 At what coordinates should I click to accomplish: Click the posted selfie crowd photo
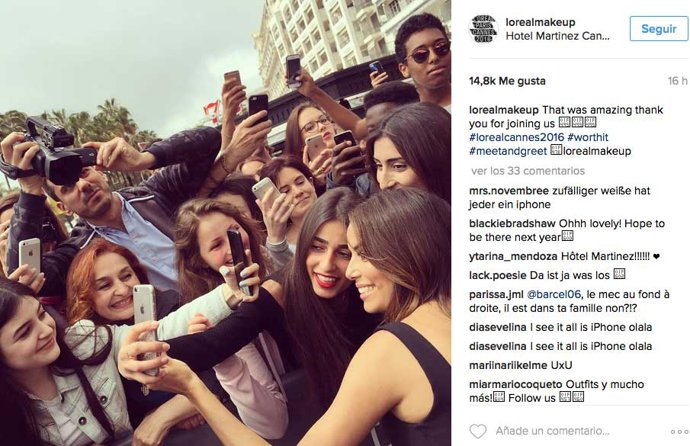[225, 223]
